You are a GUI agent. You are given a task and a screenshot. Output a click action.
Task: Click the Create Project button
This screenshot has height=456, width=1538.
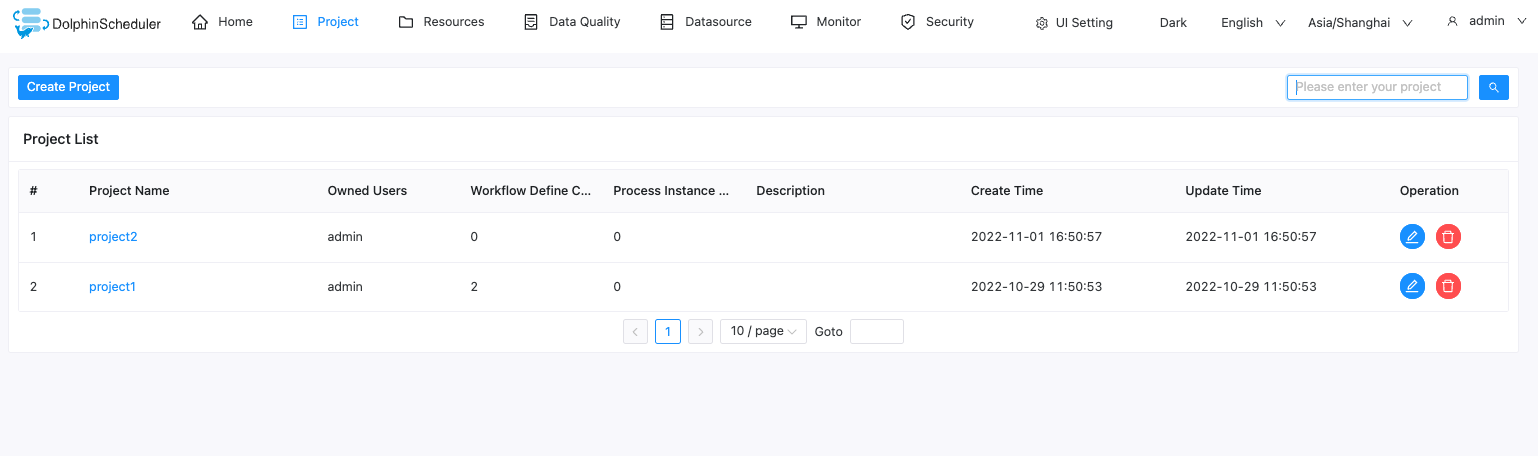pyautogui.click(x=68, y=87)
